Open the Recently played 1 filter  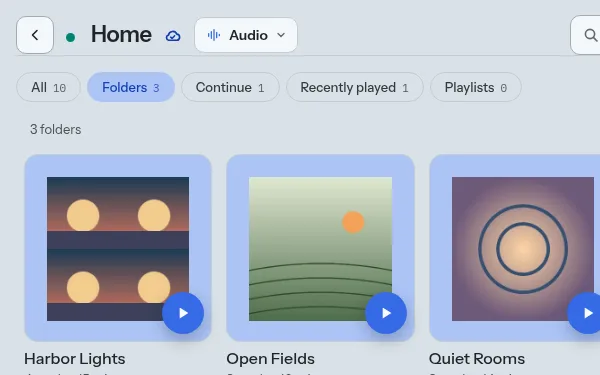(x=355, y=87)
